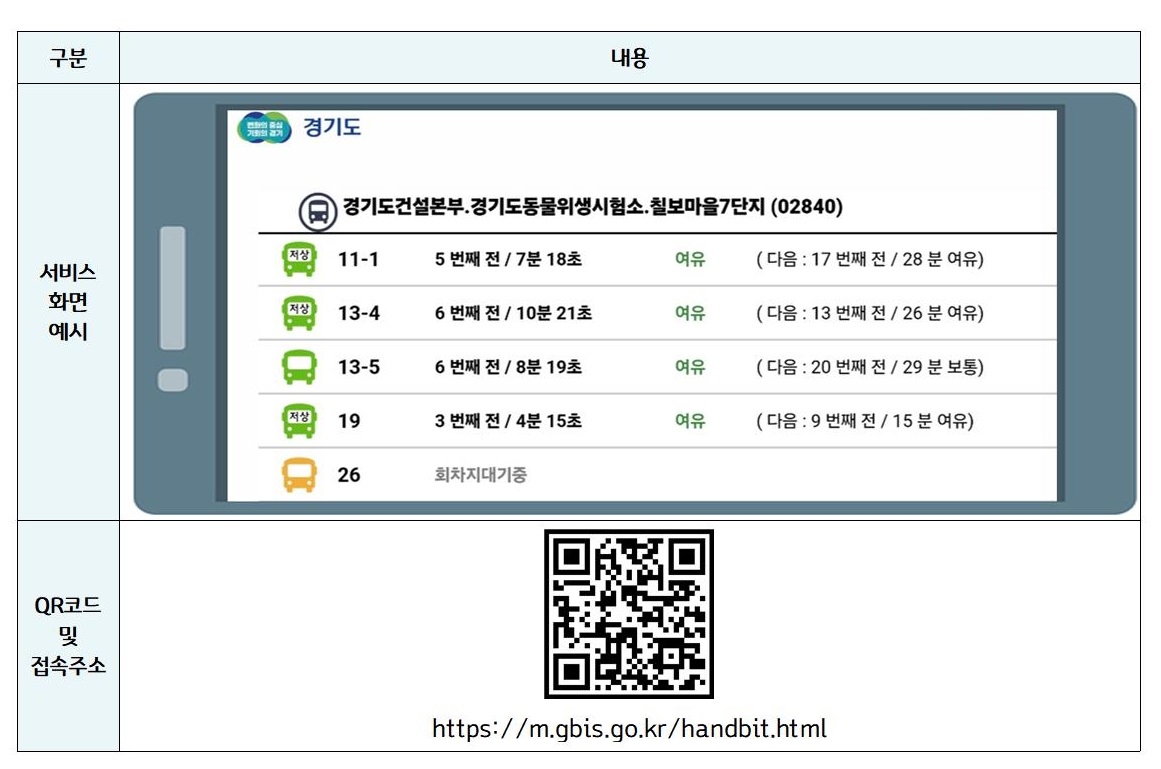1161x769 pixels.
Task: Select the green bus icon for route 11-1
Action: click(299, 259)
